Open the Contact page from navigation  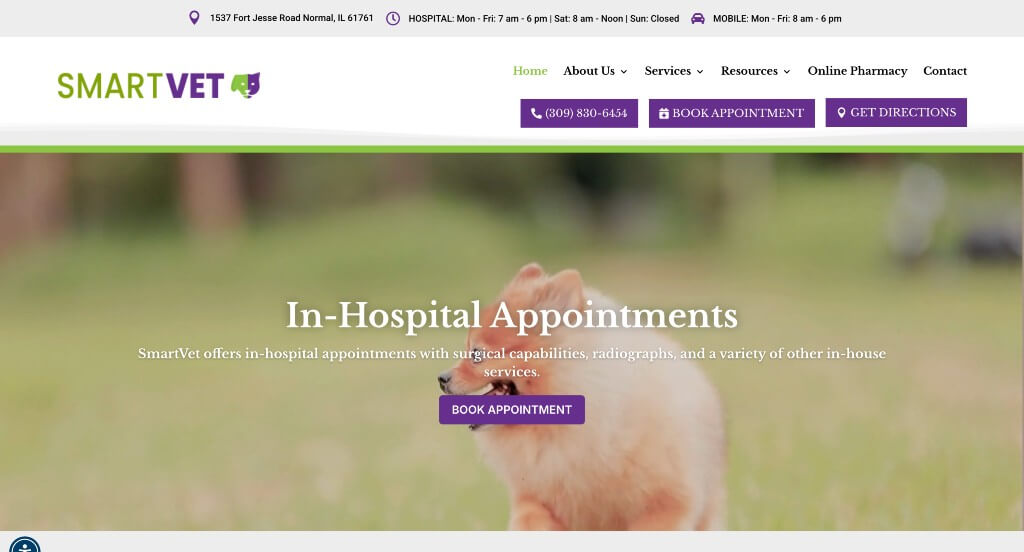[x=944, y=71]
